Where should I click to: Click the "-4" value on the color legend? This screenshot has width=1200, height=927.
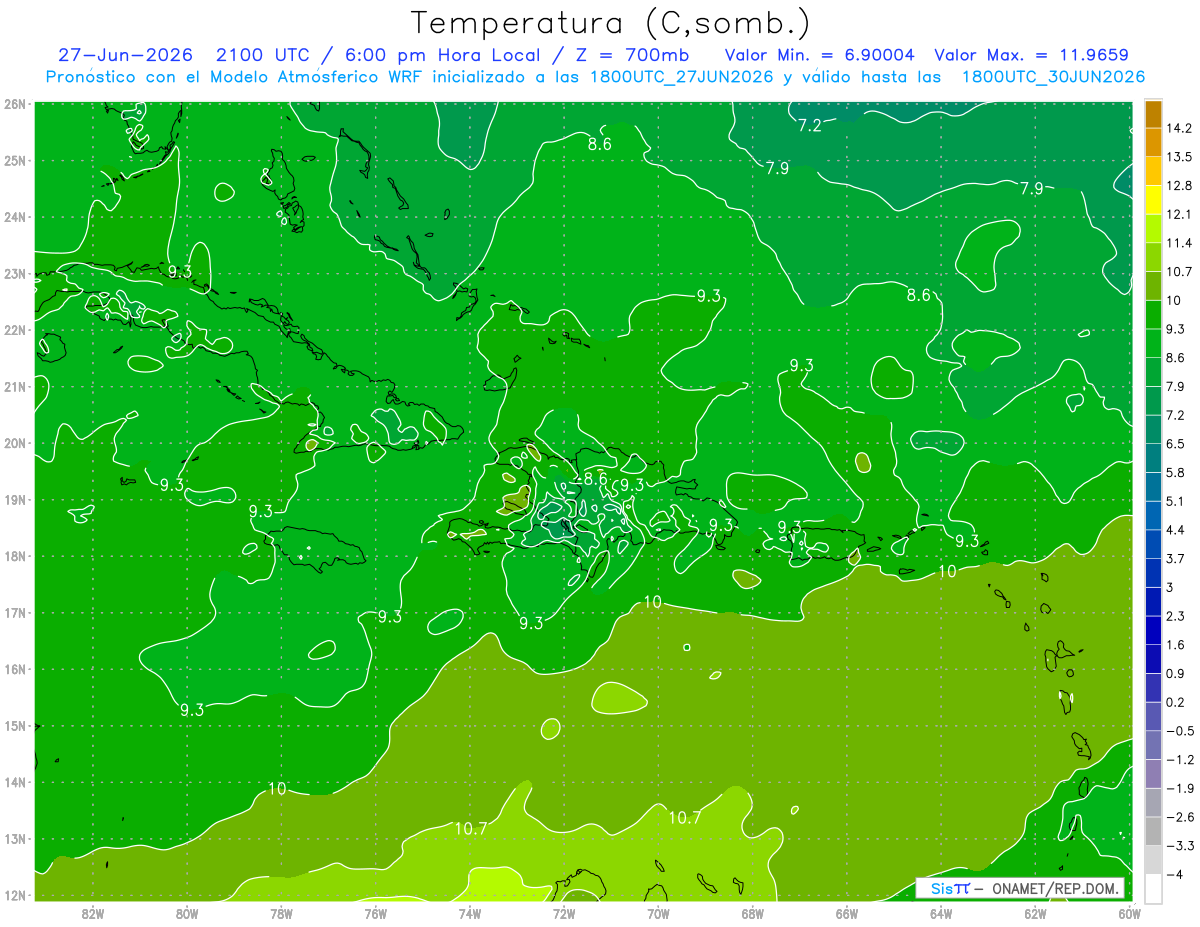pos(1176,875)
